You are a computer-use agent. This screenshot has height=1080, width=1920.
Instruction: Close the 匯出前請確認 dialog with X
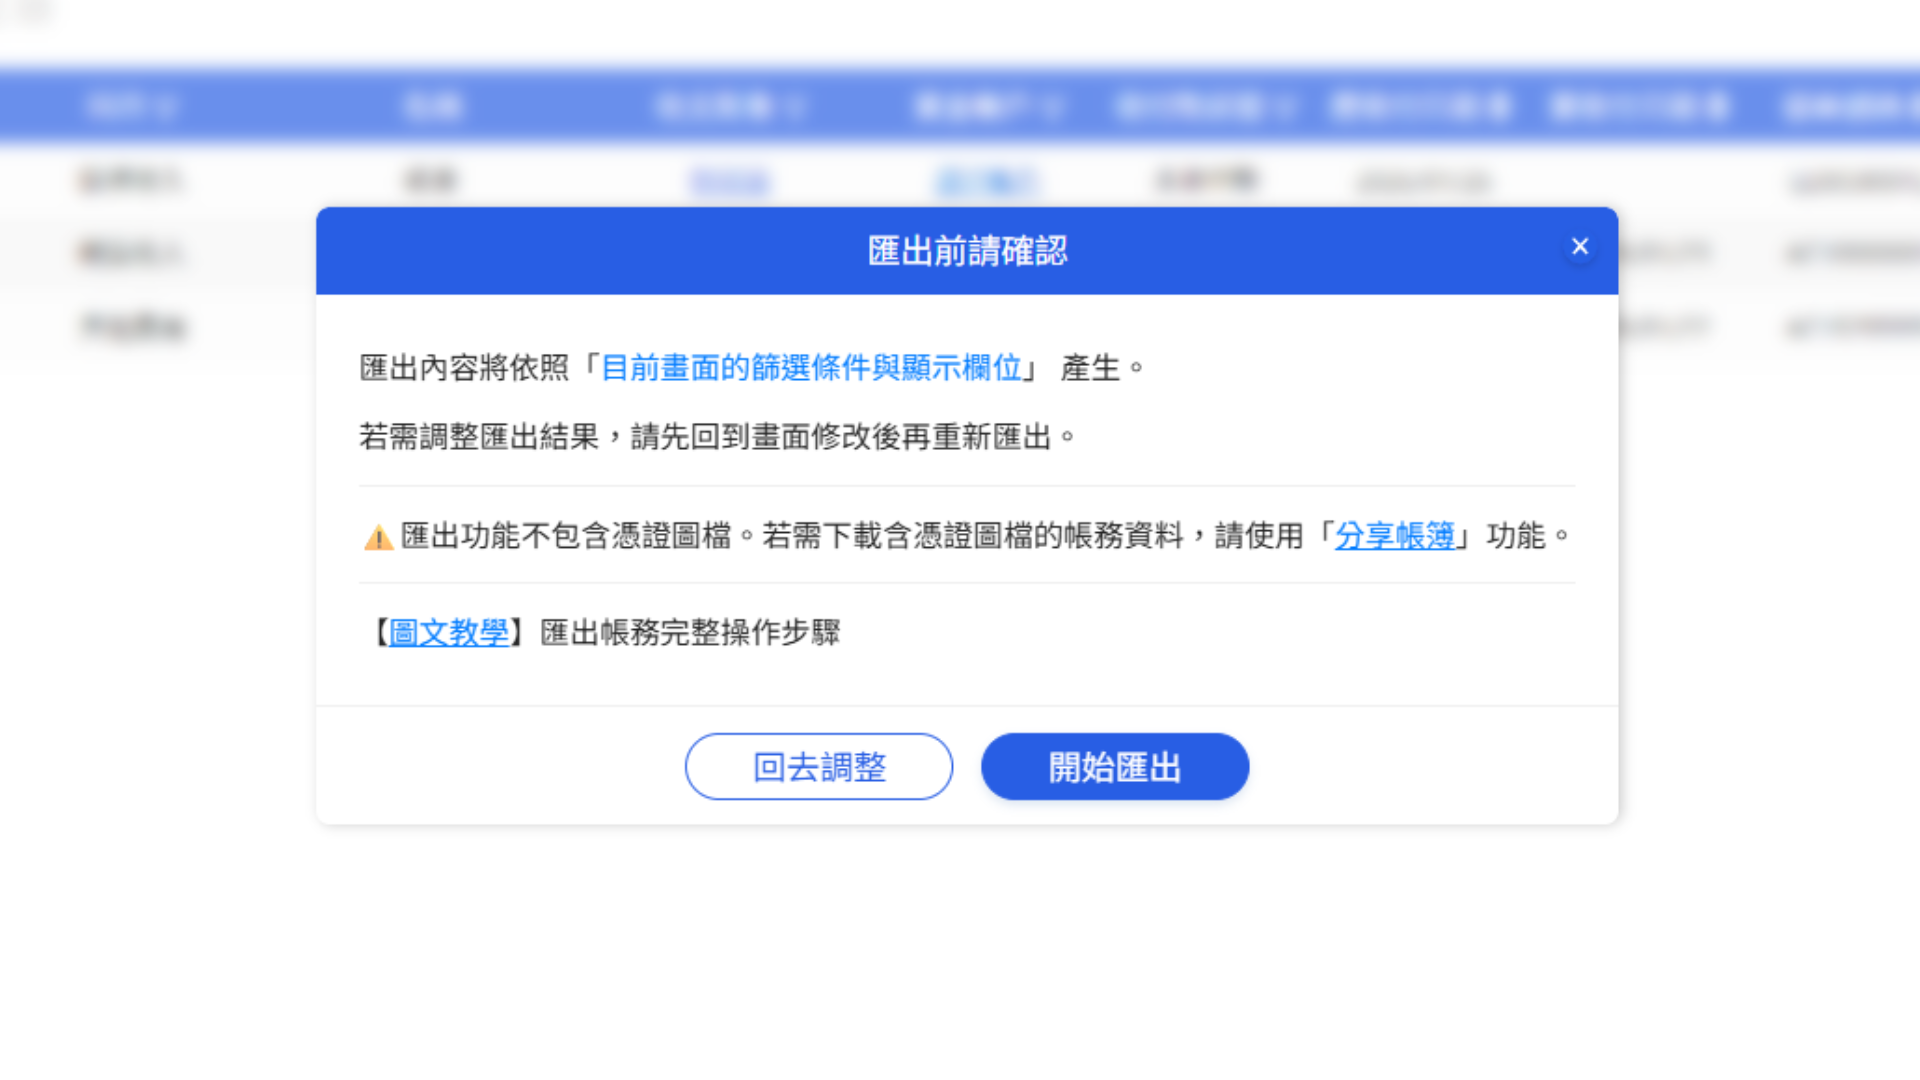point(1579,246)
